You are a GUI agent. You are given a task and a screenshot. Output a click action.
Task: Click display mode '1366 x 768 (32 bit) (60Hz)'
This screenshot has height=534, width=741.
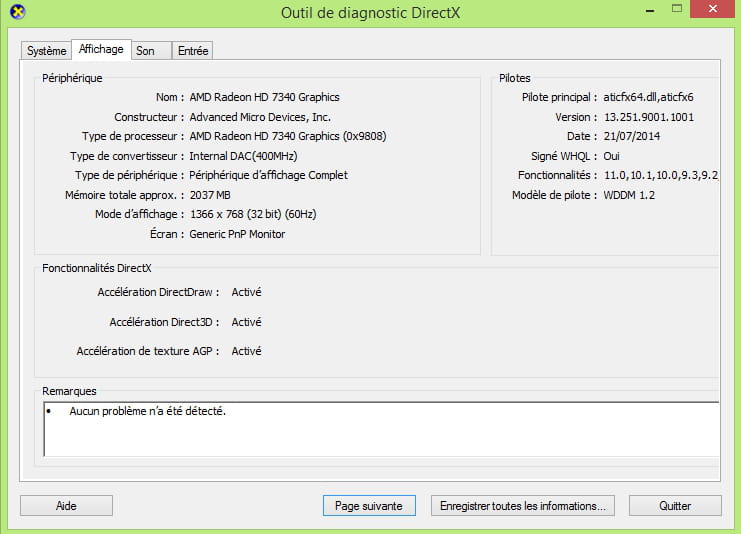point(253,214)
